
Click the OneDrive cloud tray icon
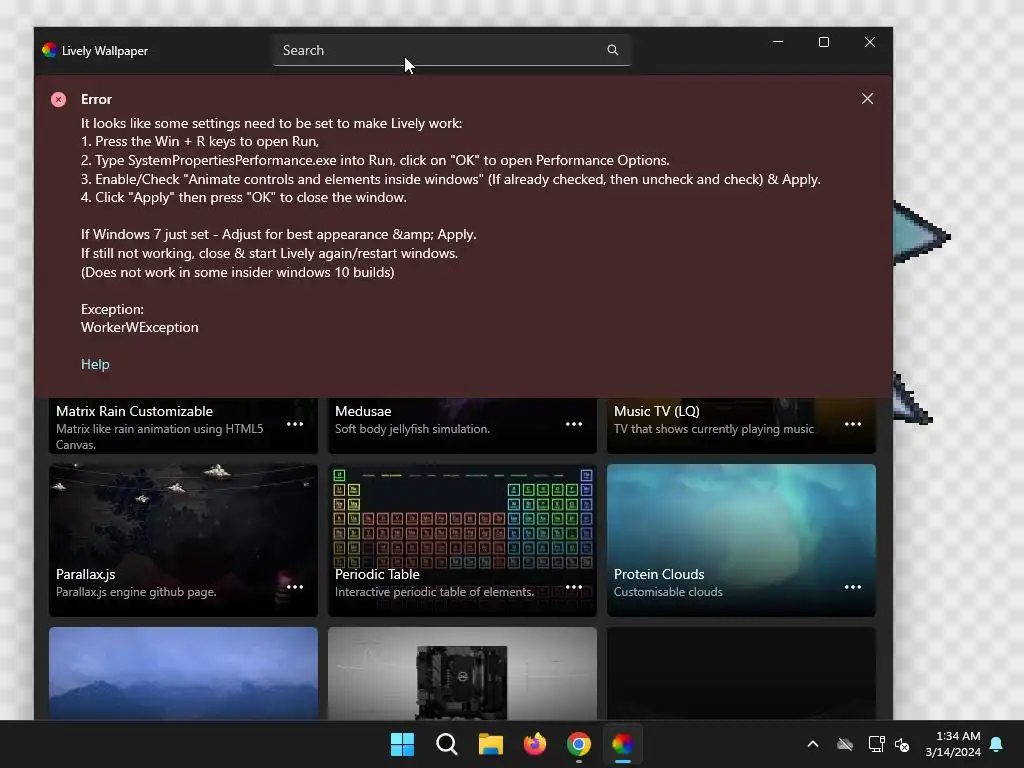pyautogui.click(x=845, y=744)
